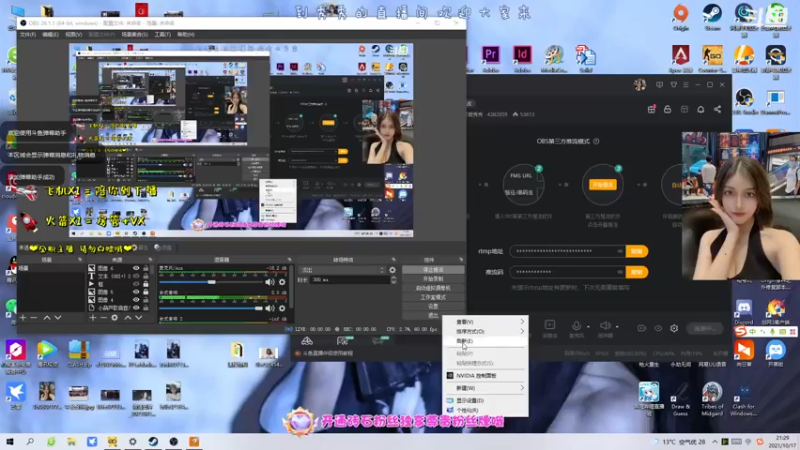The height and width of the screenshot is (450, 800).
Task: Remove selected scene with minus button in OBS Scenes panel
Action: [x=34, y=317]
